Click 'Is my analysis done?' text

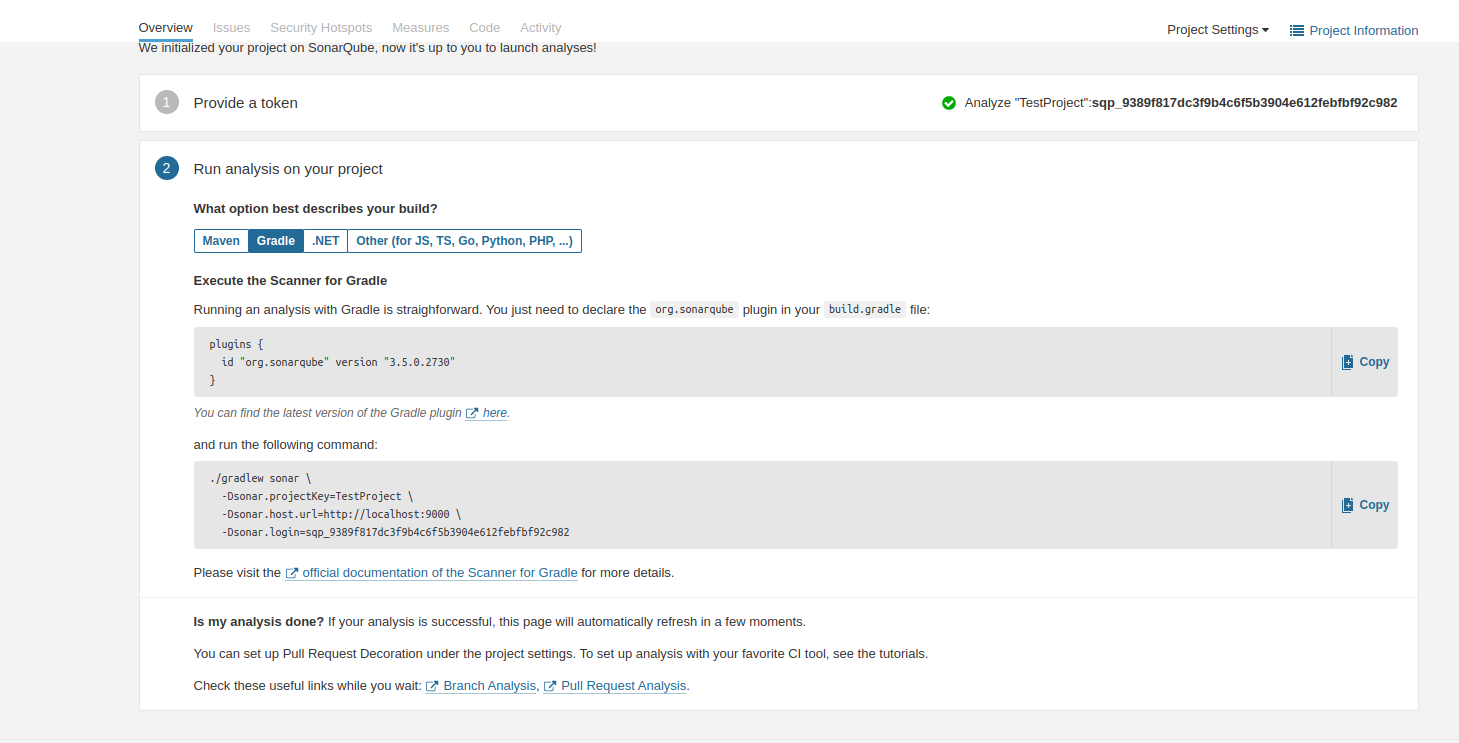click(x=259, y=622)
